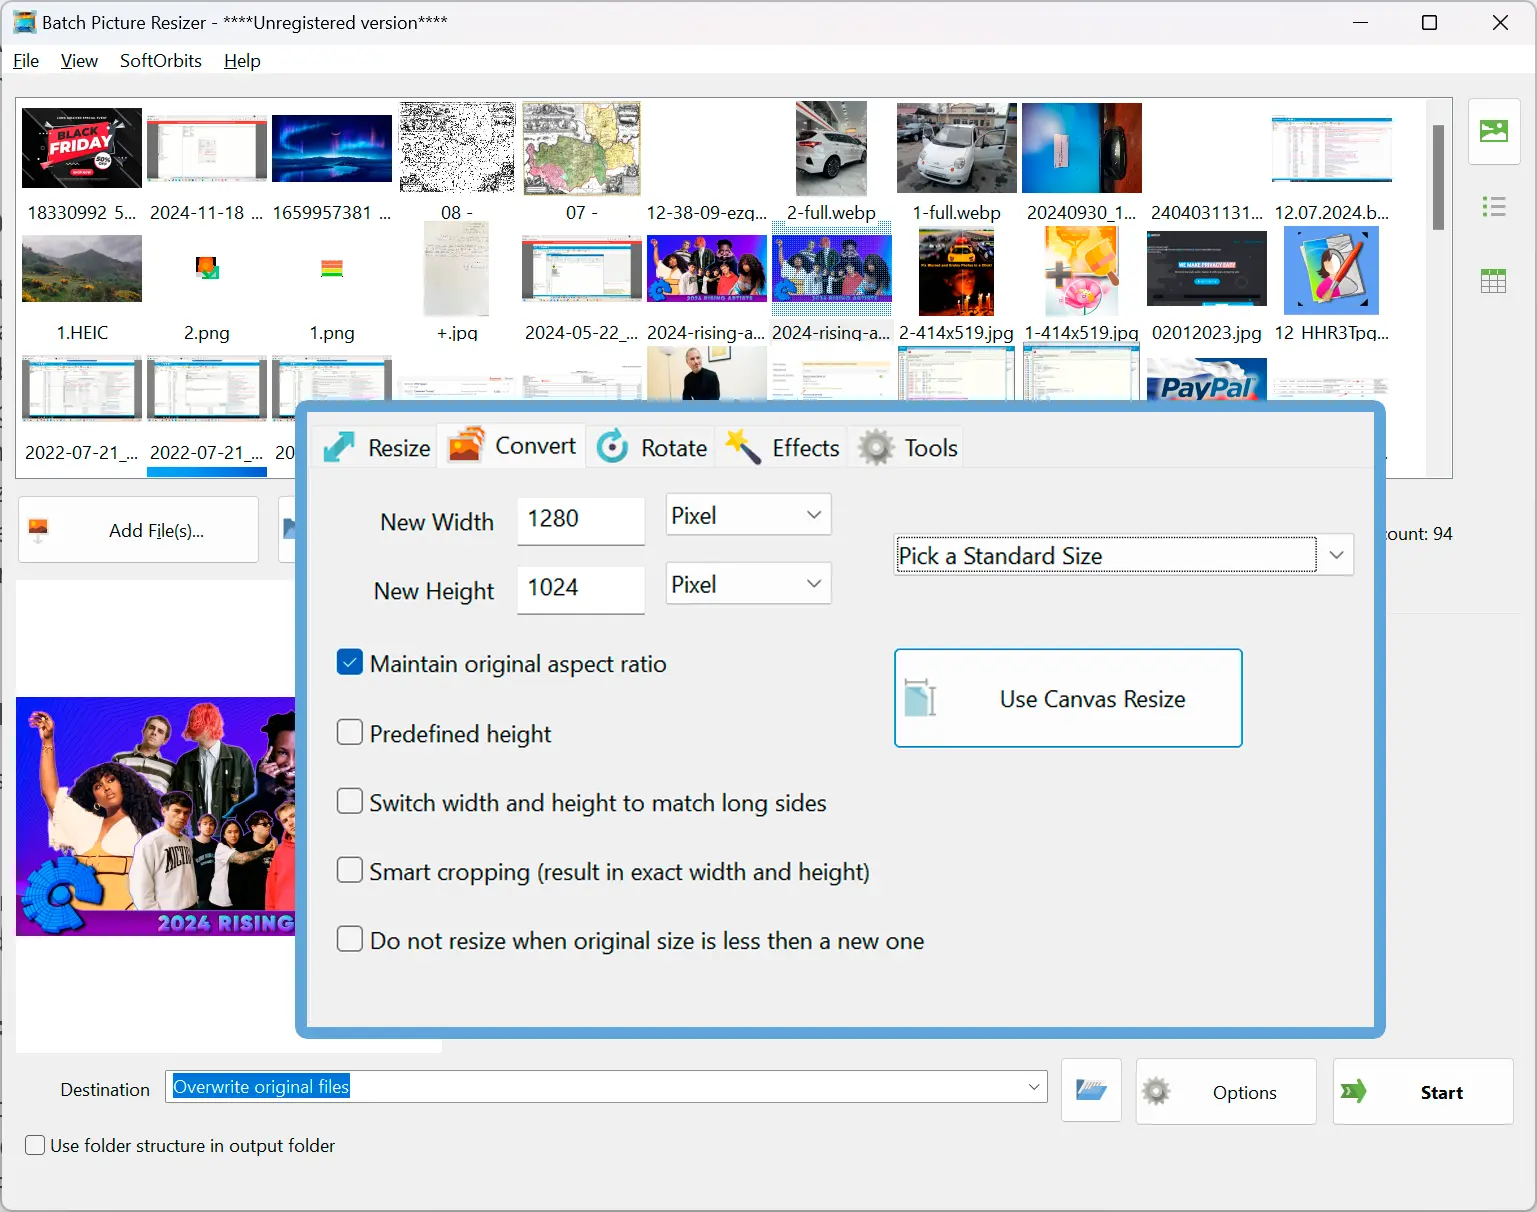Select the 07 - map thumbnail
Viewport: 1537px width, 1212px height.
(x=581, y=148)
